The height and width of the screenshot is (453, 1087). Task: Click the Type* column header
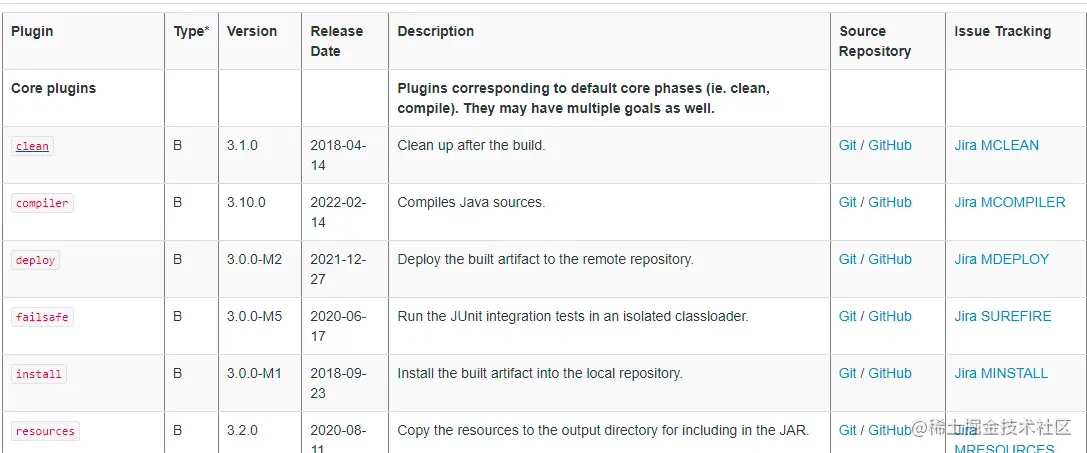pos(191,31)
